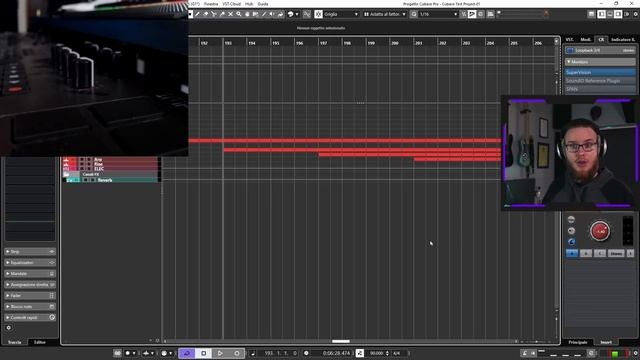Select the Principale tab at bottom right

point(578,342)
